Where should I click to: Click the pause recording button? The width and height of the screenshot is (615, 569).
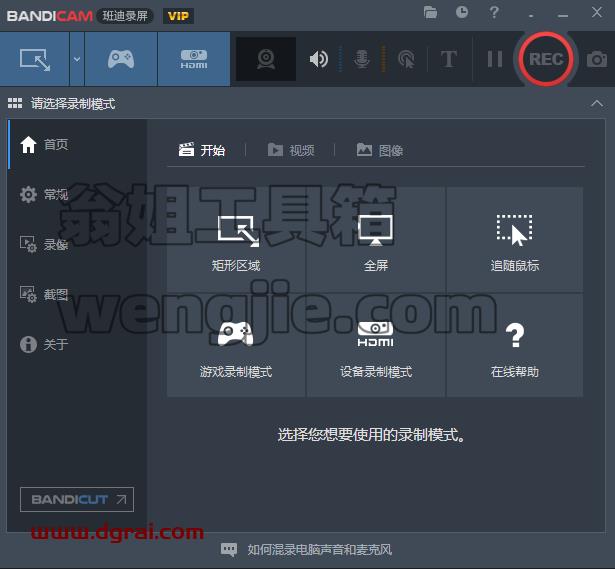495,59
